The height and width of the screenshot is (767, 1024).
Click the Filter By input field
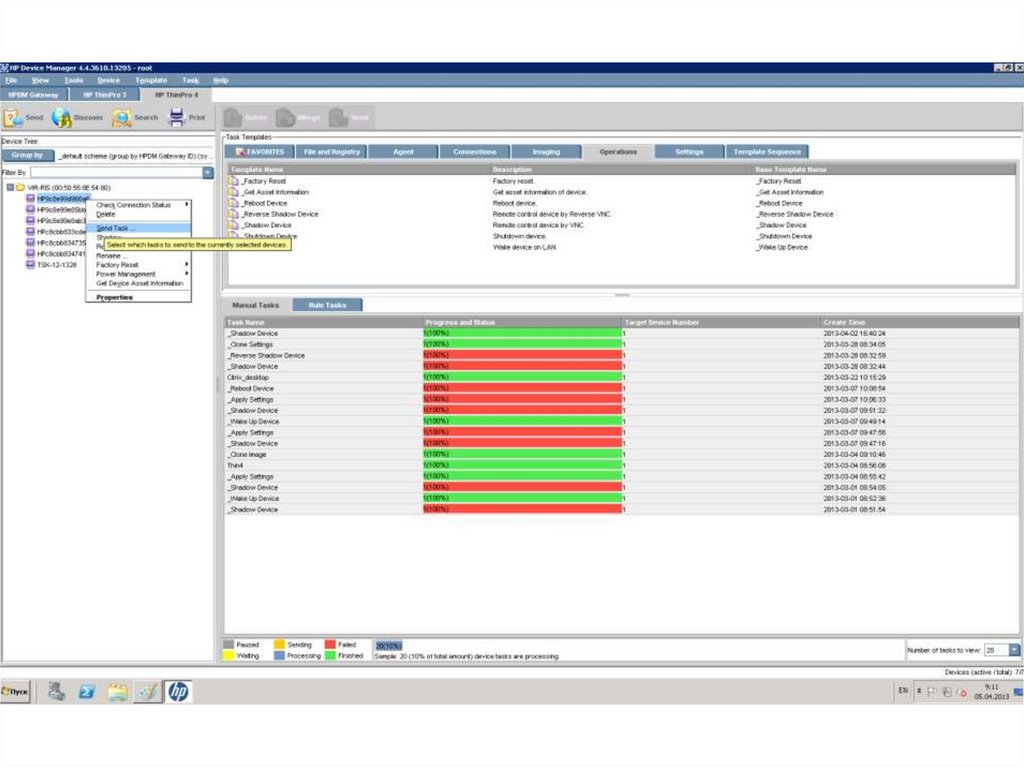(x=116, y=172)
